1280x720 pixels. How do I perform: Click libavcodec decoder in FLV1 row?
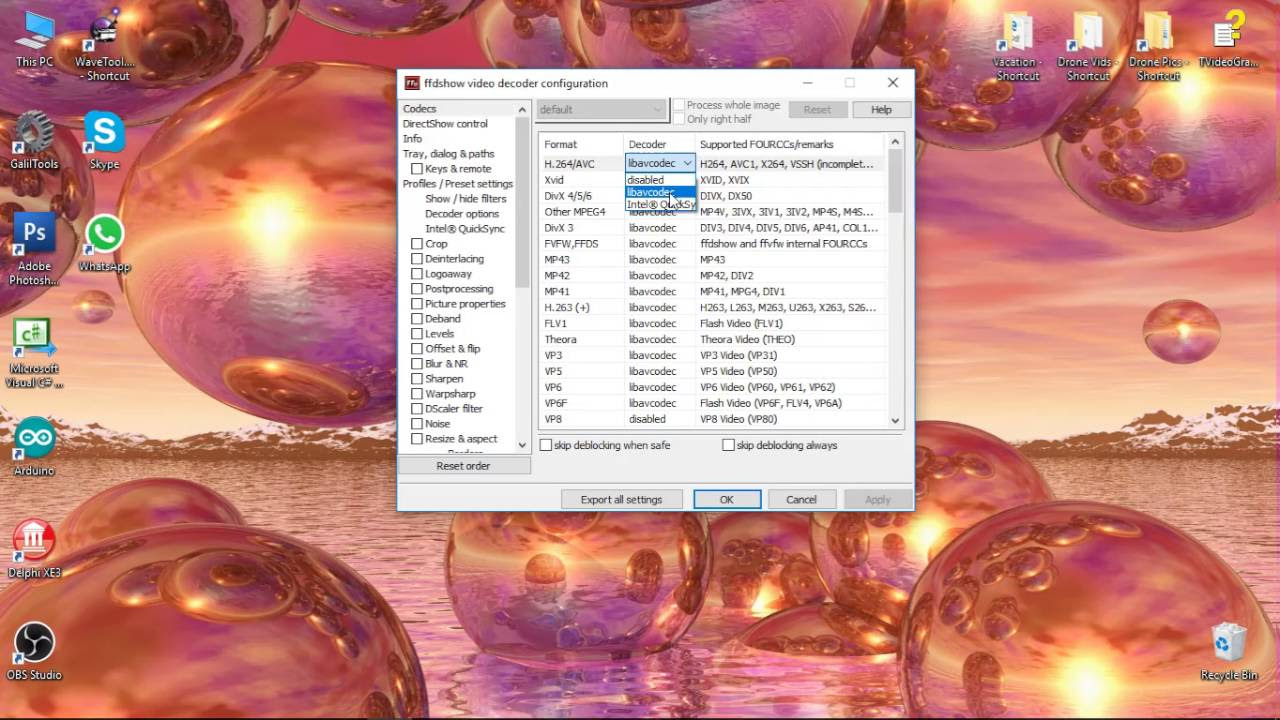pos(652,323)
